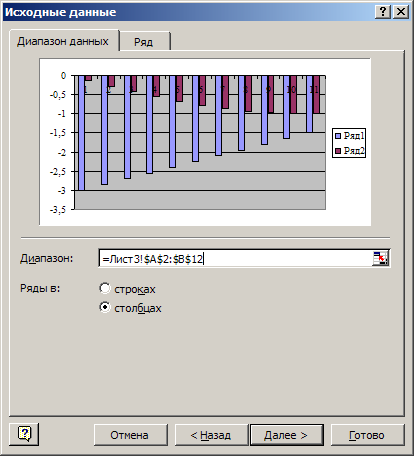Click the -3,5 axis label
The height and width of the screenshot is (456, 414).
pyautogui.click(x=58, y=210)
